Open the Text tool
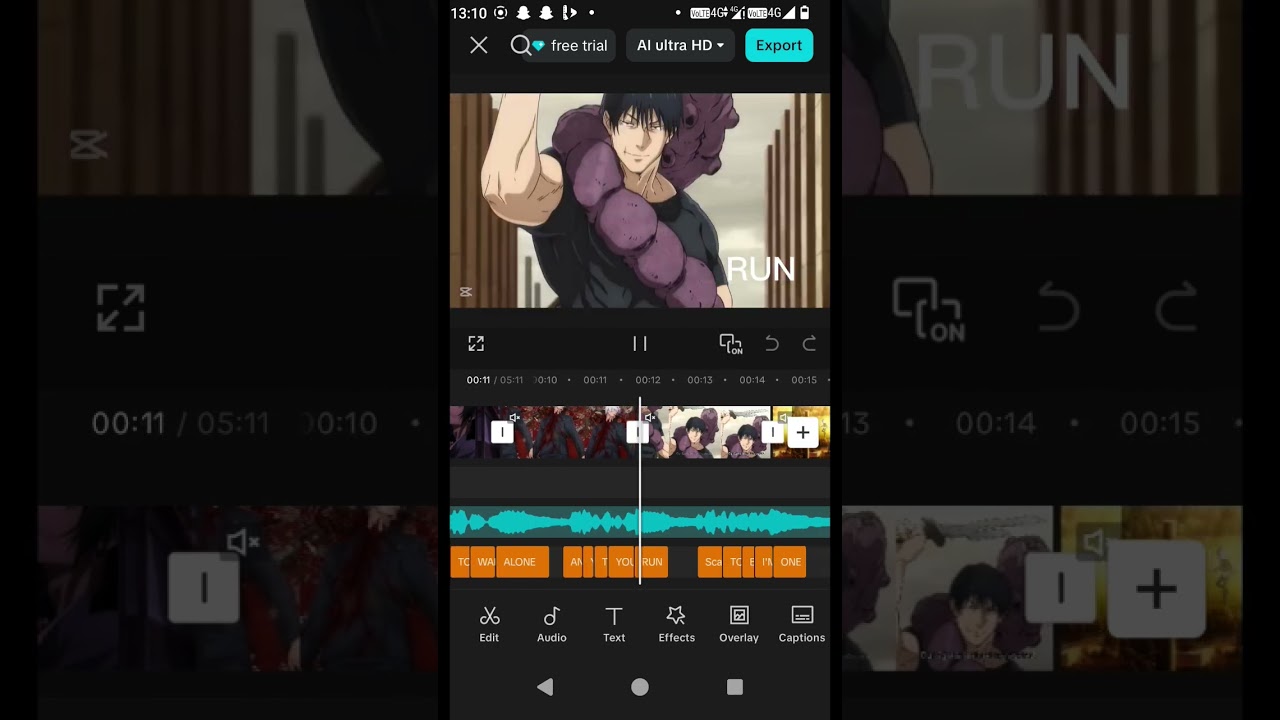The height and width of the screenshot is (720, 1280). (x=614, y=624)
